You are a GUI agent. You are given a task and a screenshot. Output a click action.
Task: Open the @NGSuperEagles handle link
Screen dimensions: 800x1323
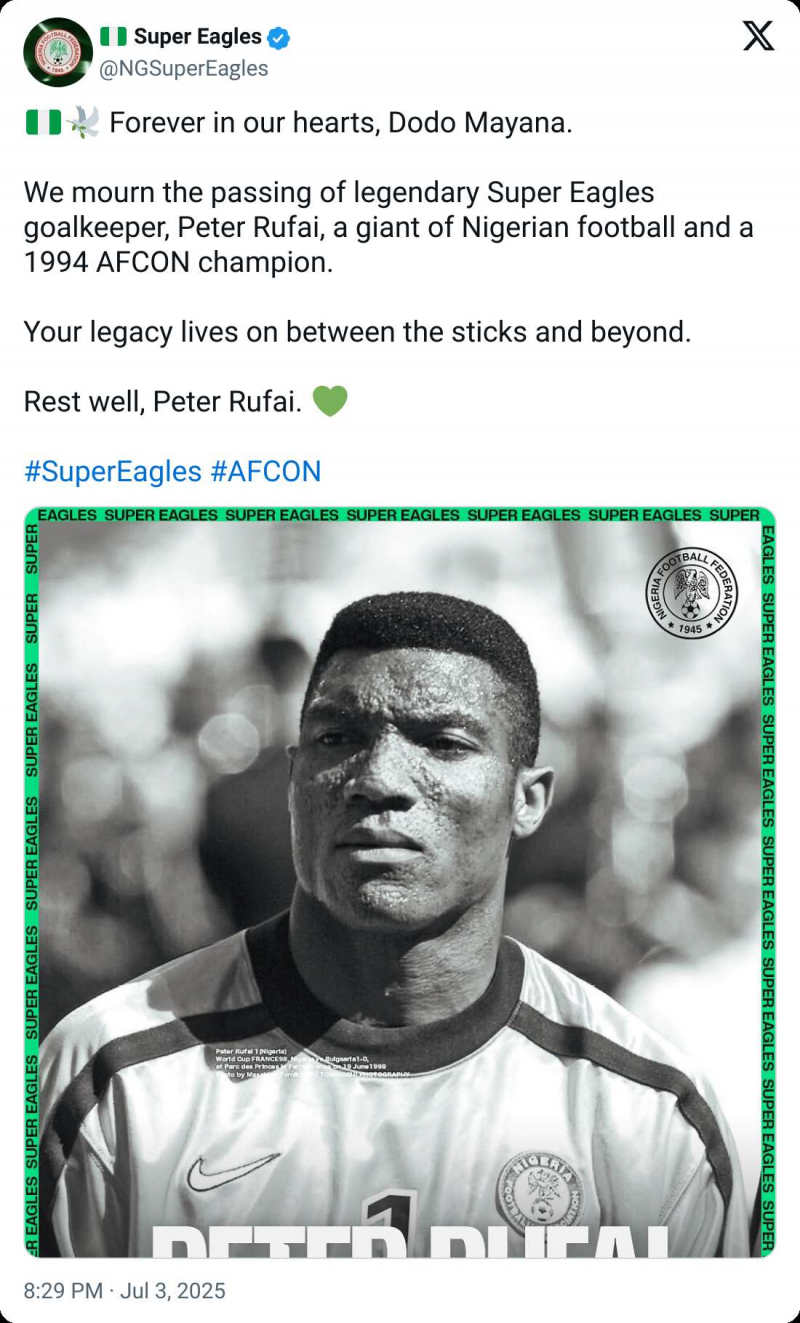pos(184,68)
